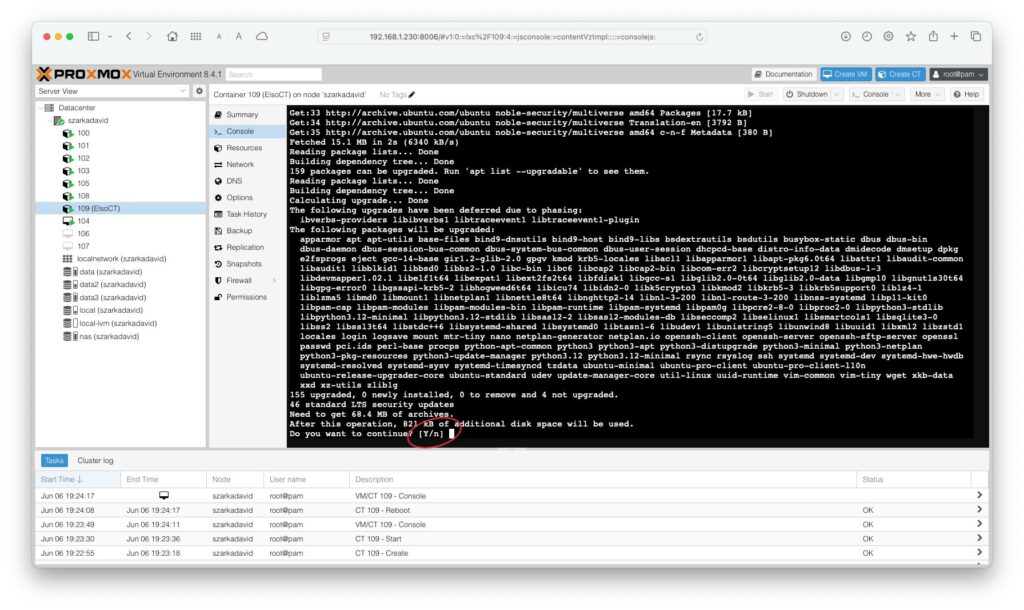Open the Resources menu item
The width and height of the screenshot is (1024, 610).
[244, 148]
